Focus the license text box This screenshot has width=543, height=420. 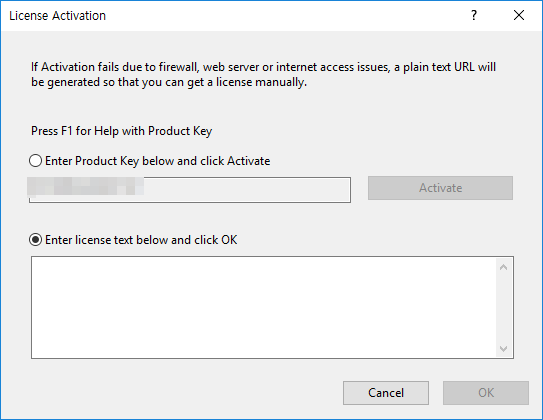coord(264,307)
